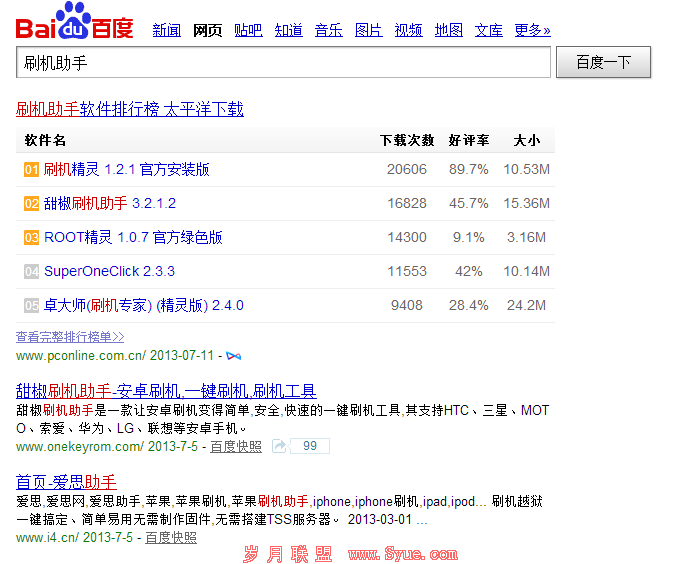Click the gray 04 rank badge

coord(31,272)
